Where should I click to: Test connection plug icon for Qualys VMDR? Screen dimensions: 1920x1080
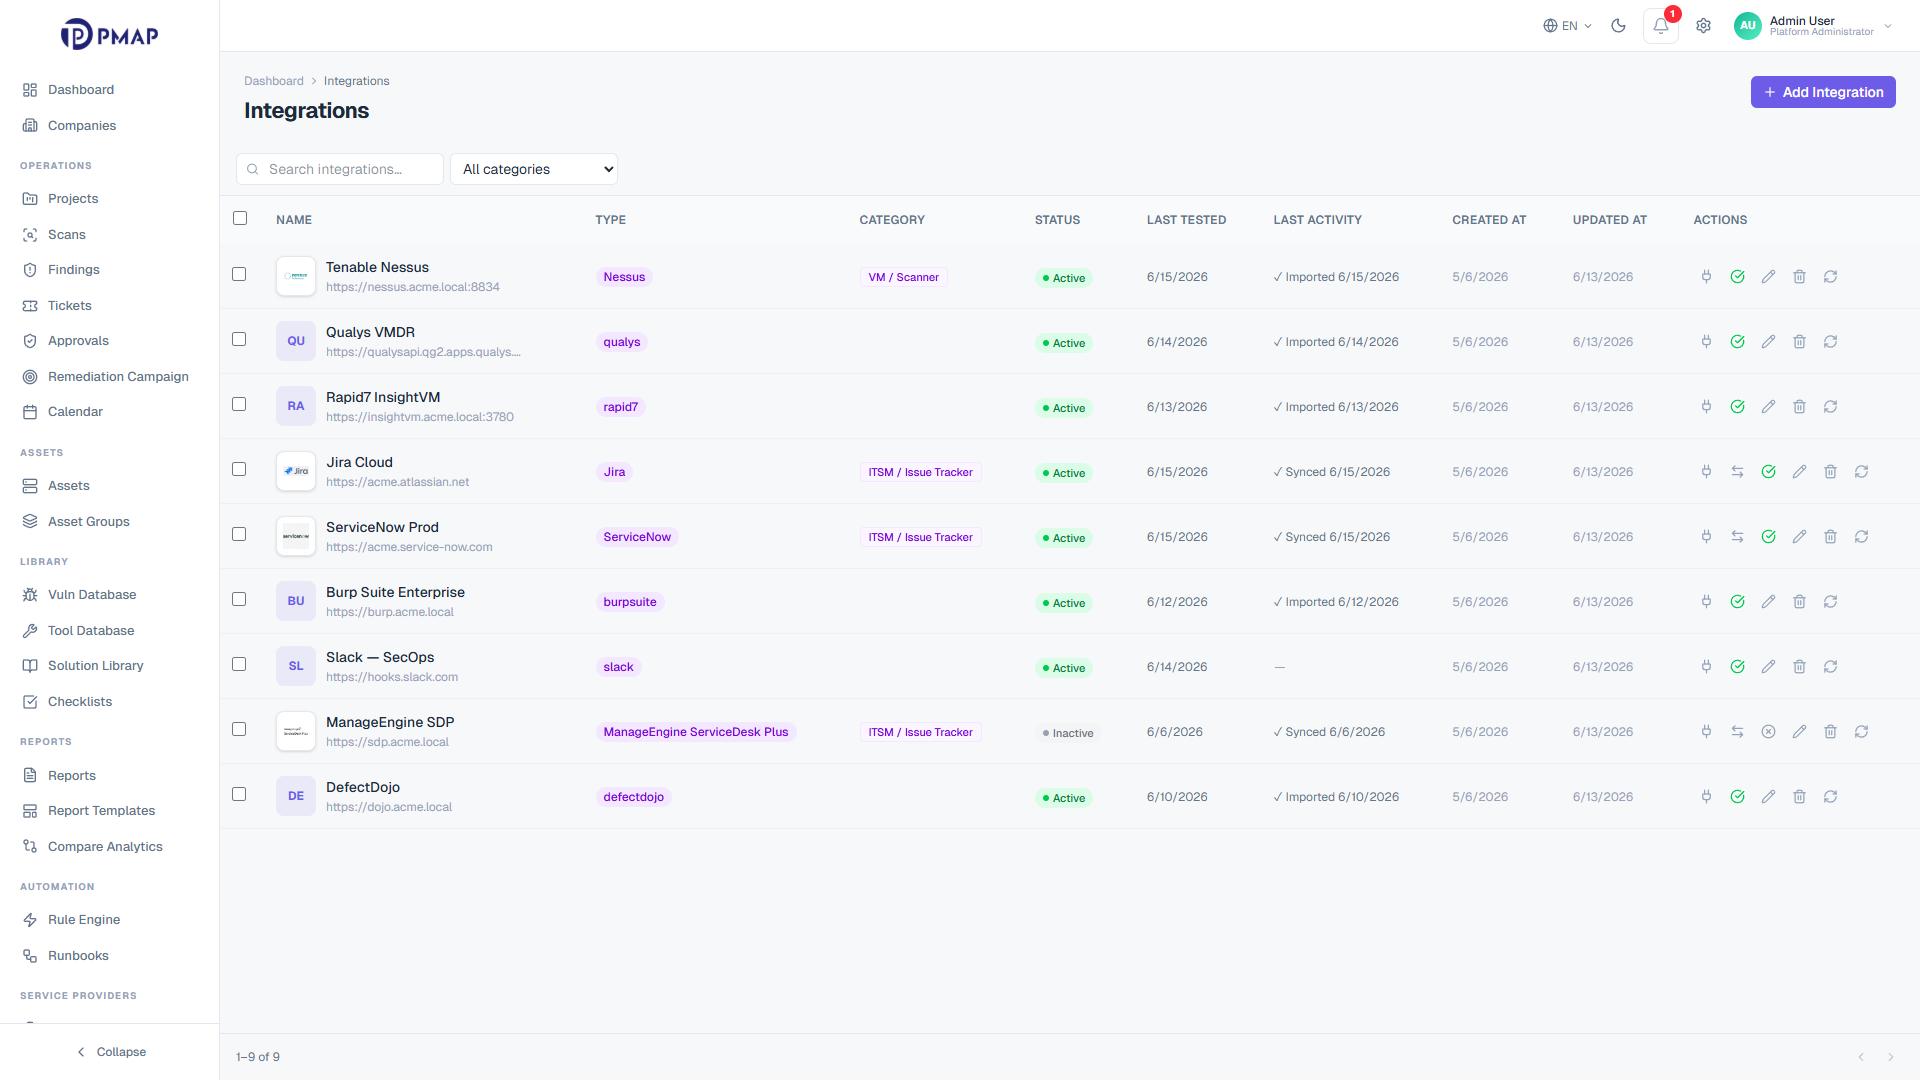click(x=1706, y=342)
